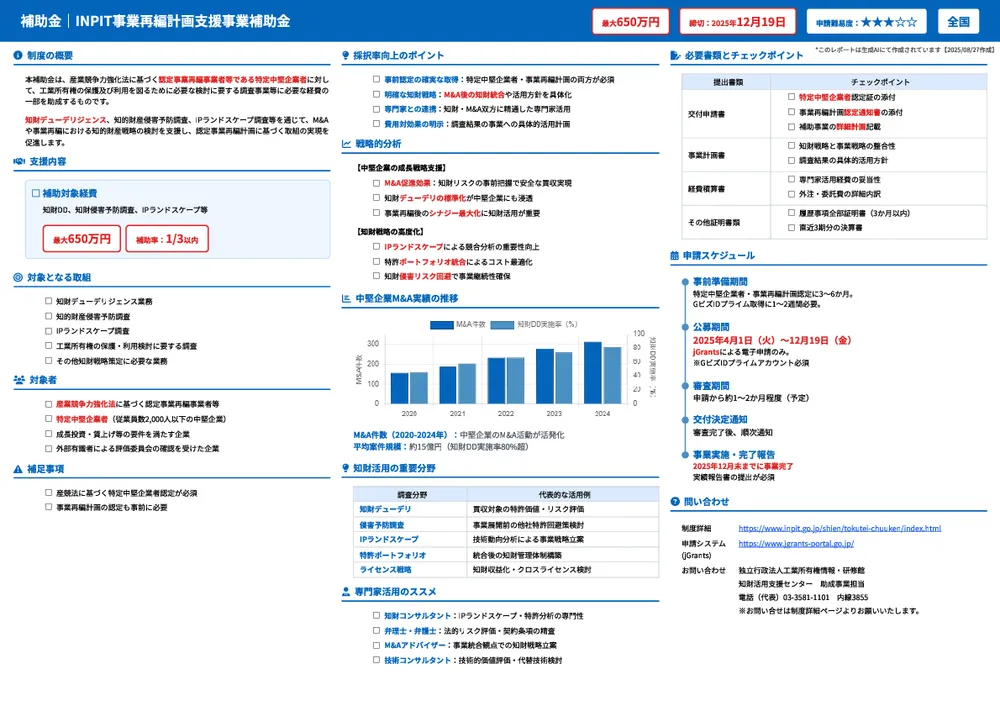Click the 交付申請書 row label
The width and height of the screenshot is (1000, 706).
click(706, 114)
